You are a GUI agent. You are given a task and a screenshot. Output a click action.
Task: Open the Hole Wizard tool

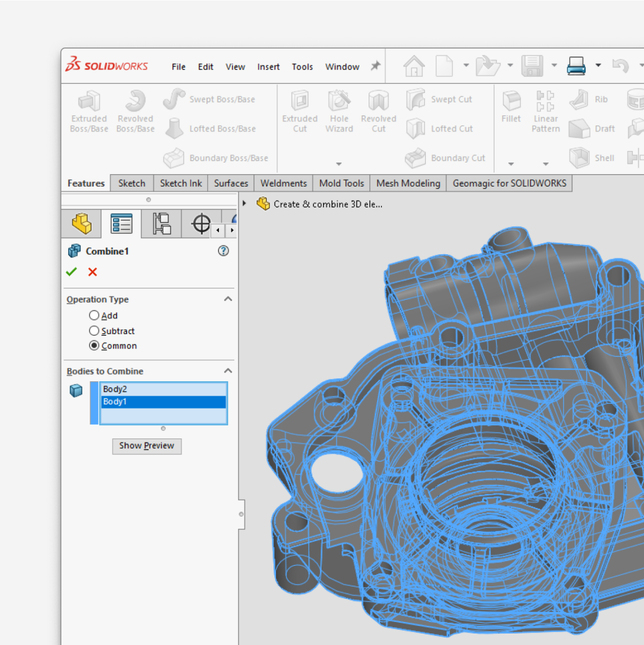pos(339,112)
